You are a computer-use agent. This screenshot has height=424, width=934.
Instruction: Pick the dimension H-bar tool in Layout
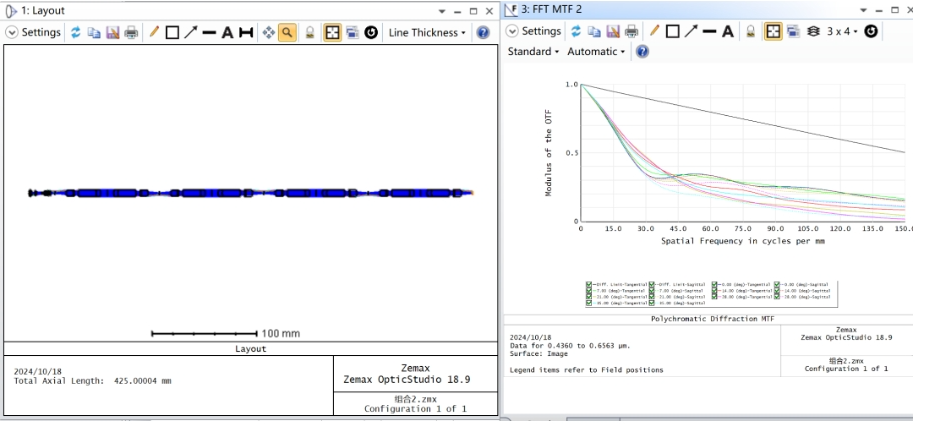pyautogui.click(x=246, y=32)
